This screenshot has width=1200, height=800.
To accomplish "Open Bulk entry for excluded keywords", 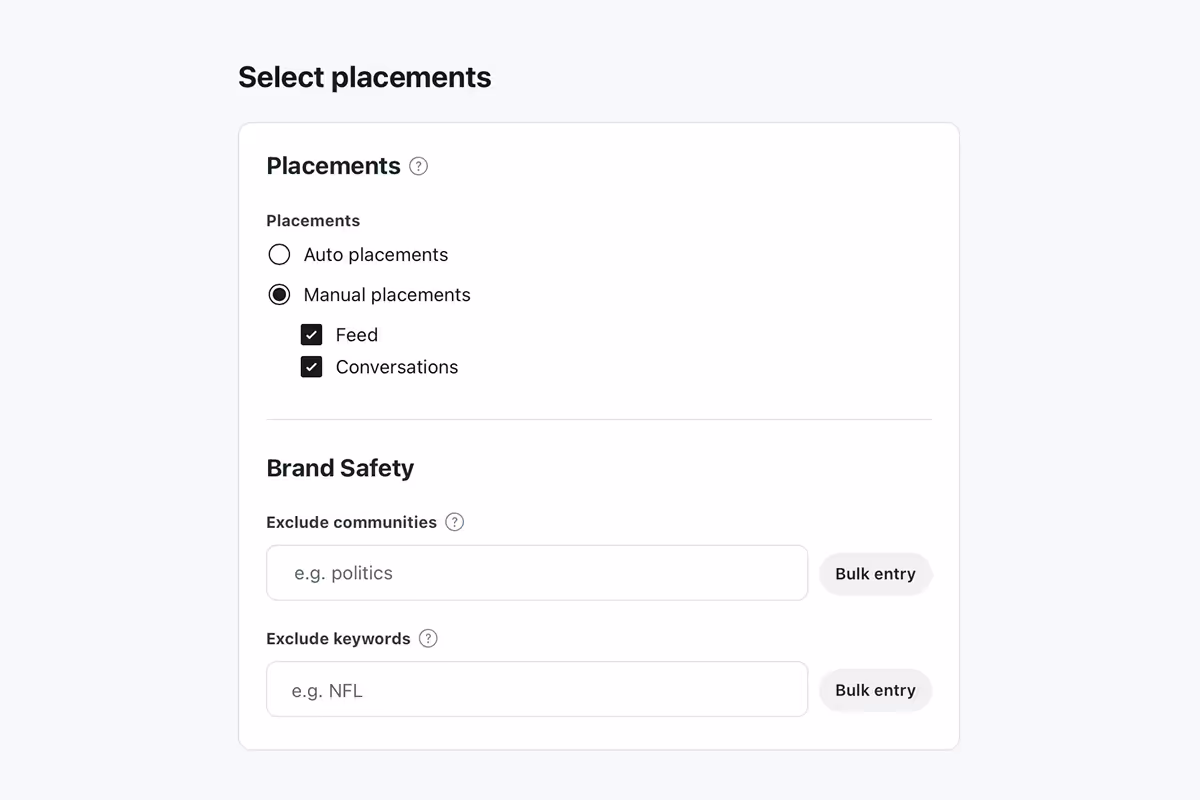I will 875,689.
